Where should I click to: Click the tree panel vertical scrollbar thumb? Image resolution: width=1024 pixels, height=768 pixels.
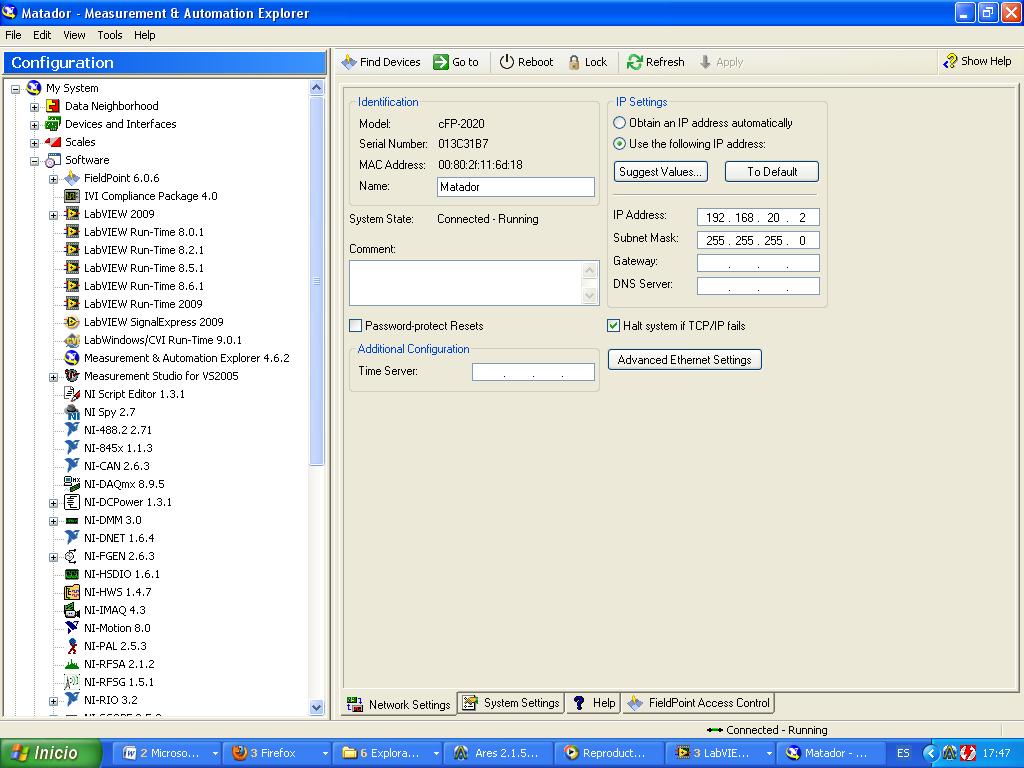pyautogui.click(x=317, y=281)
